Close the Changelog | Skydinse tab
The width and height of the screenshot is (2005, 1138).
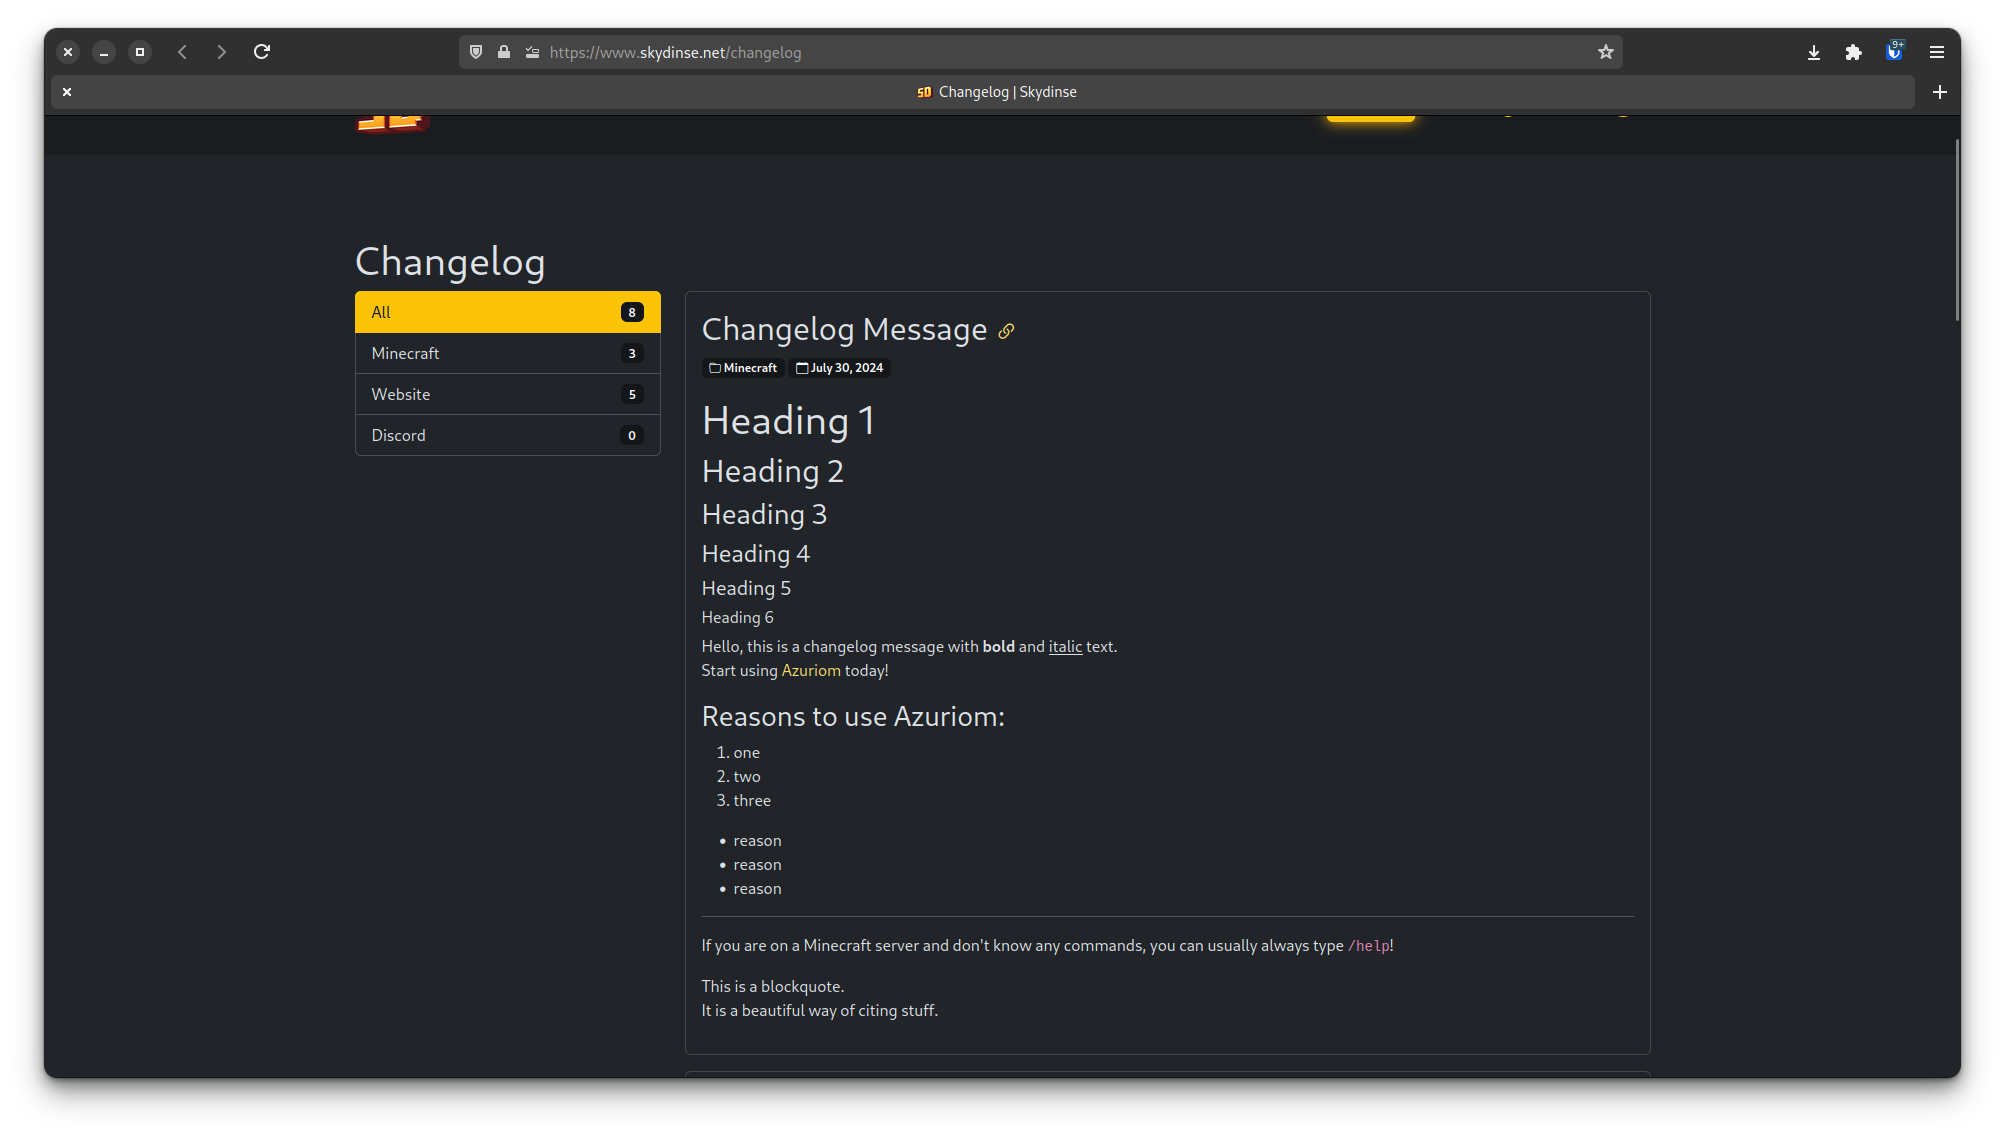[x=67, y=92]
